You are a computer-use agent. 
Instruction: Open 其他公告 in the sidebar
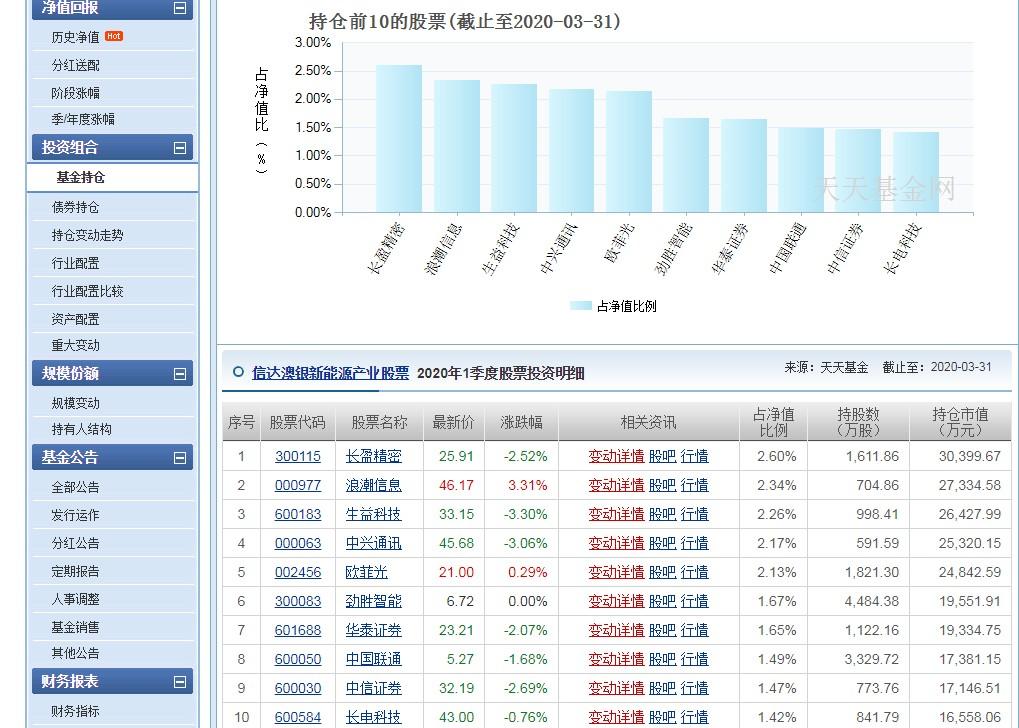[x=75, y=653]
